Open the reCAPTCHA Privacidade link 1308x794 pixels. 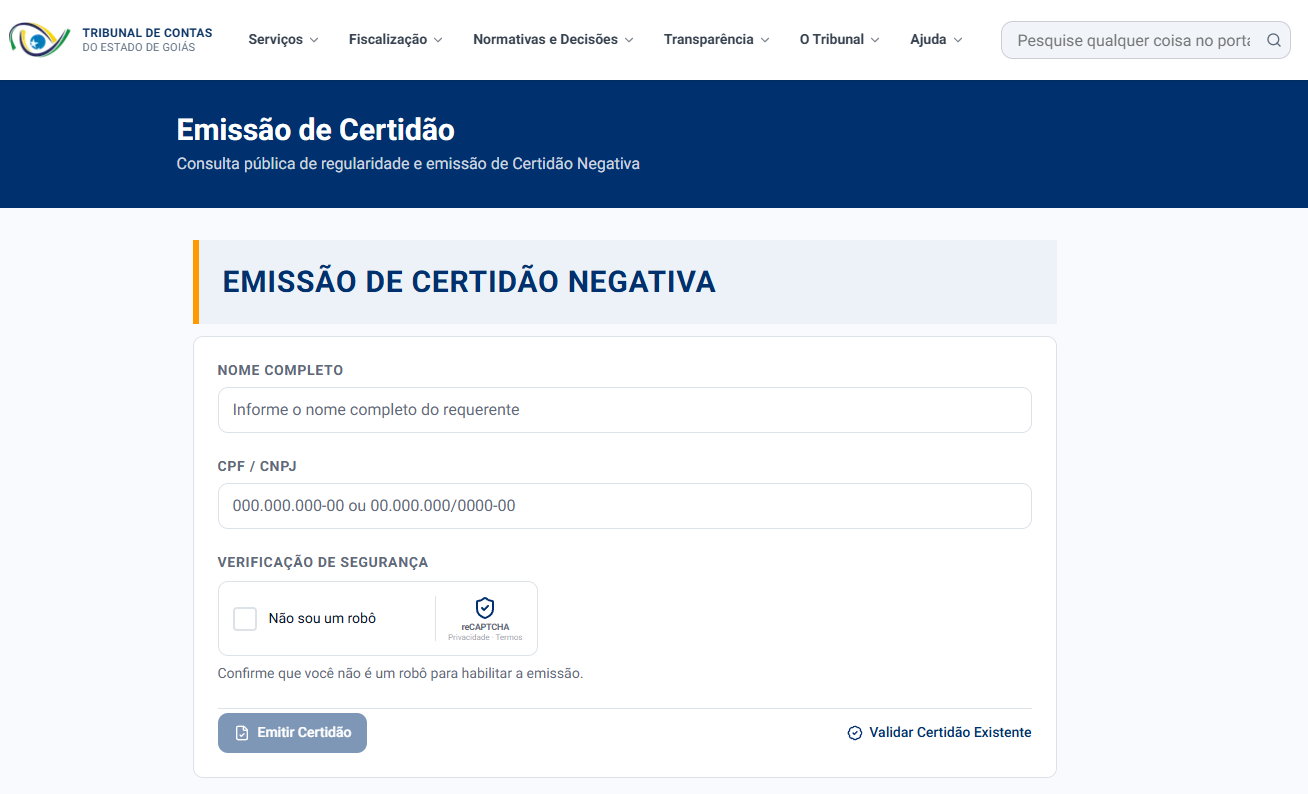click(x=468, y=638)
